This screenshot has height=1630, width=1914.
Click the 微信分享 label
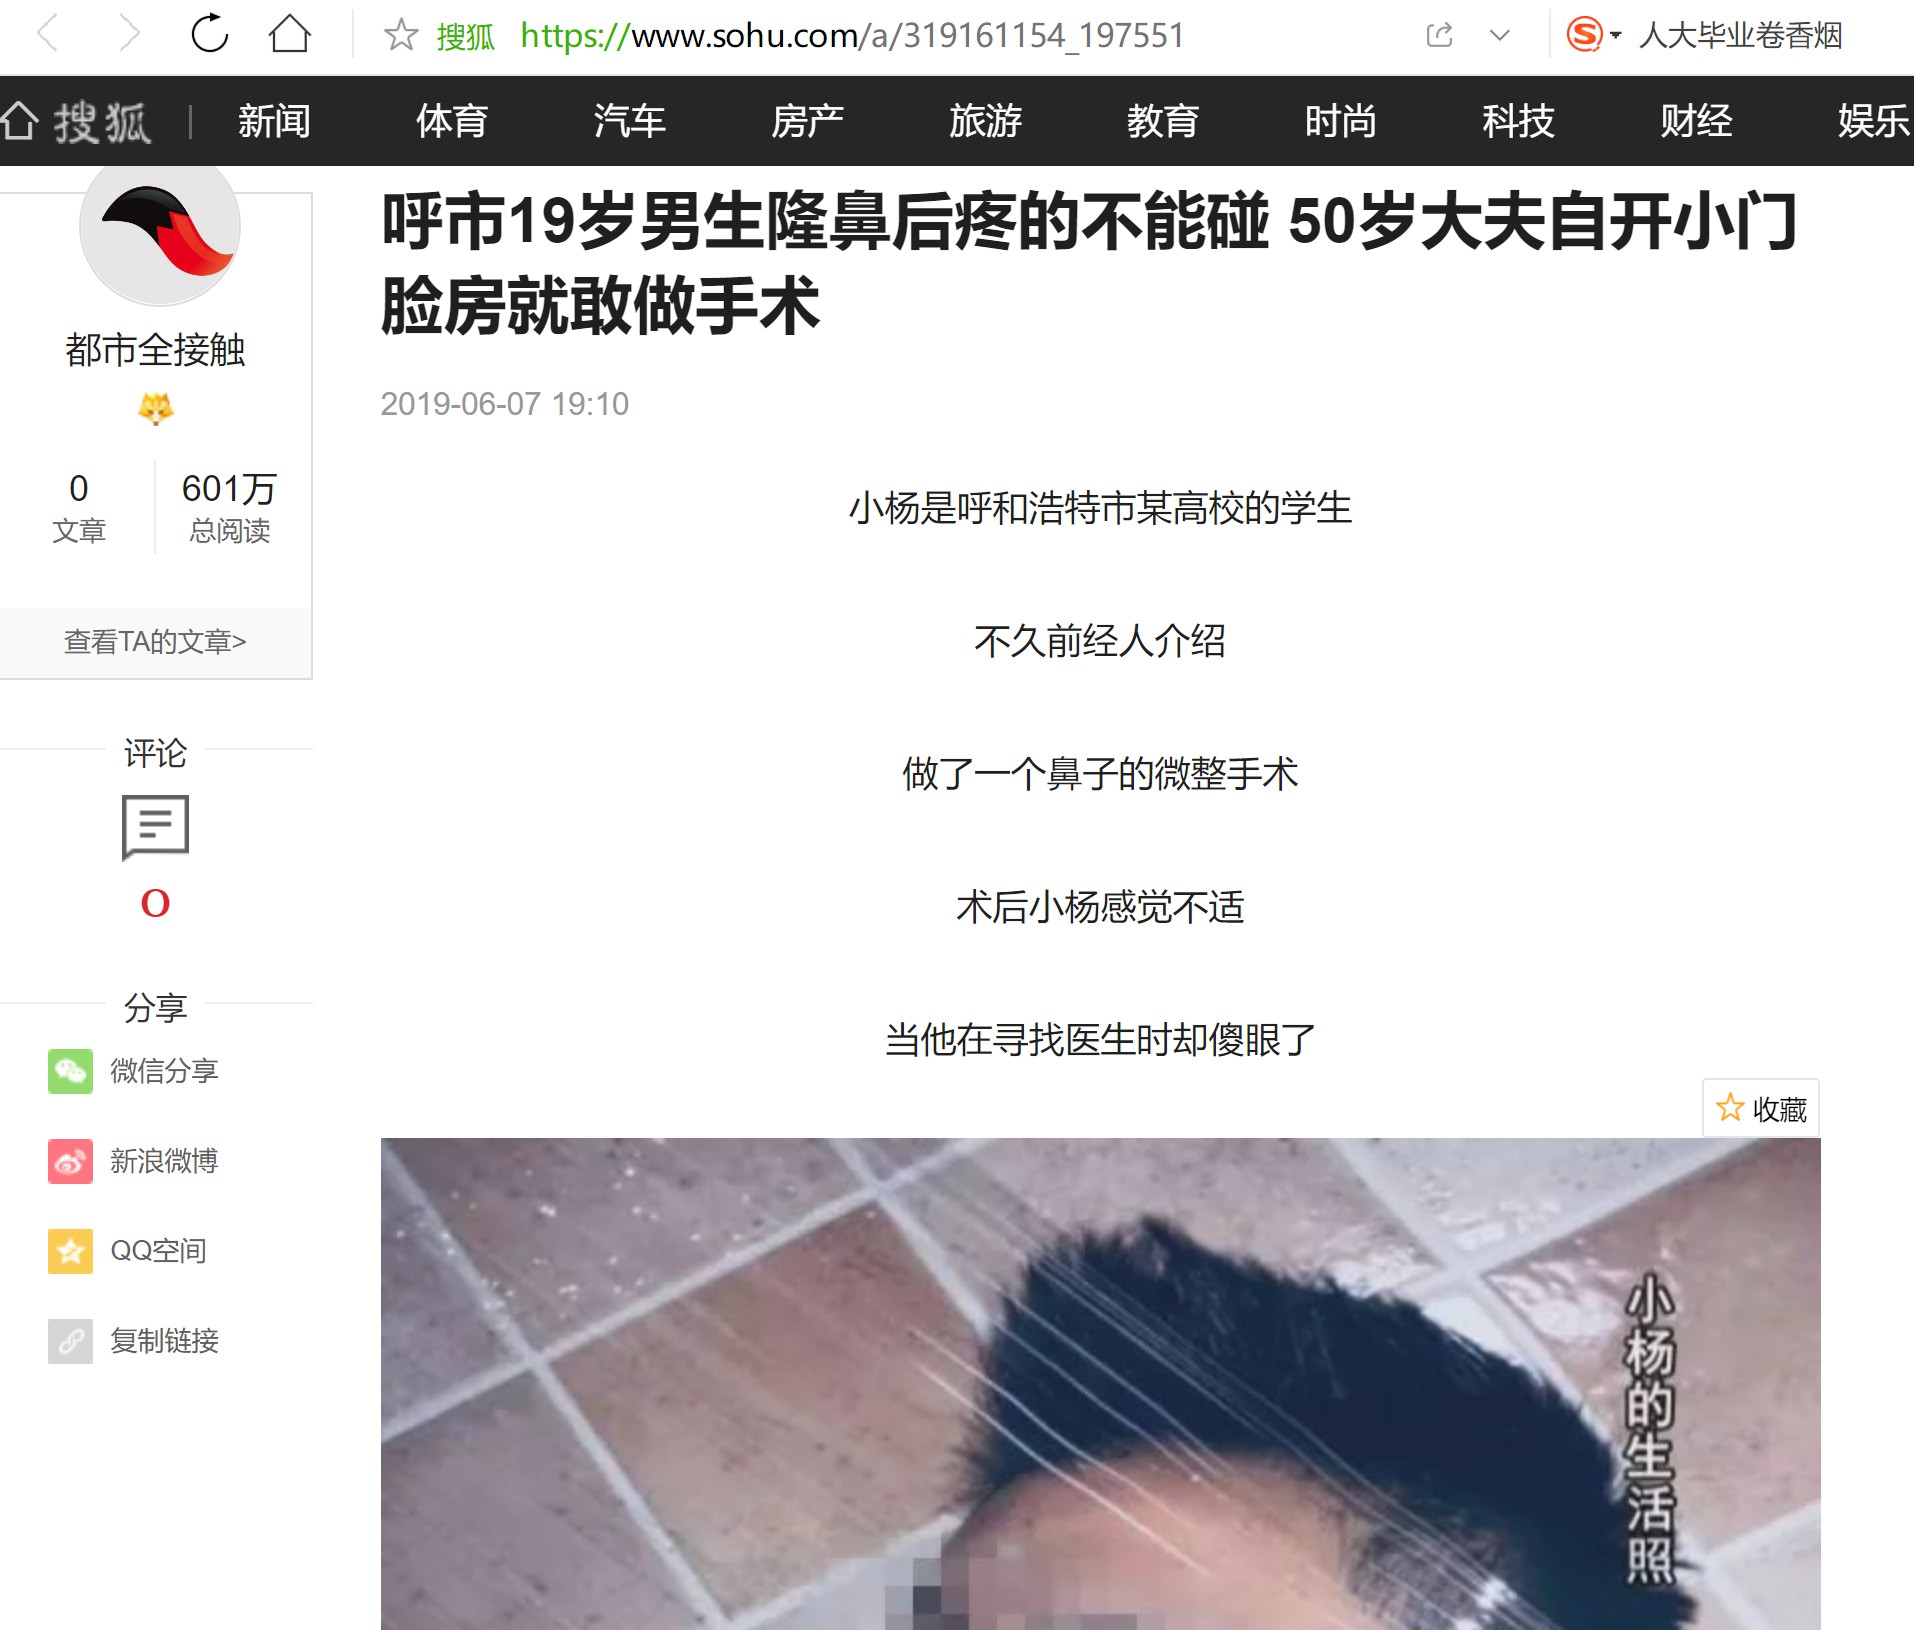(164, 1071)
